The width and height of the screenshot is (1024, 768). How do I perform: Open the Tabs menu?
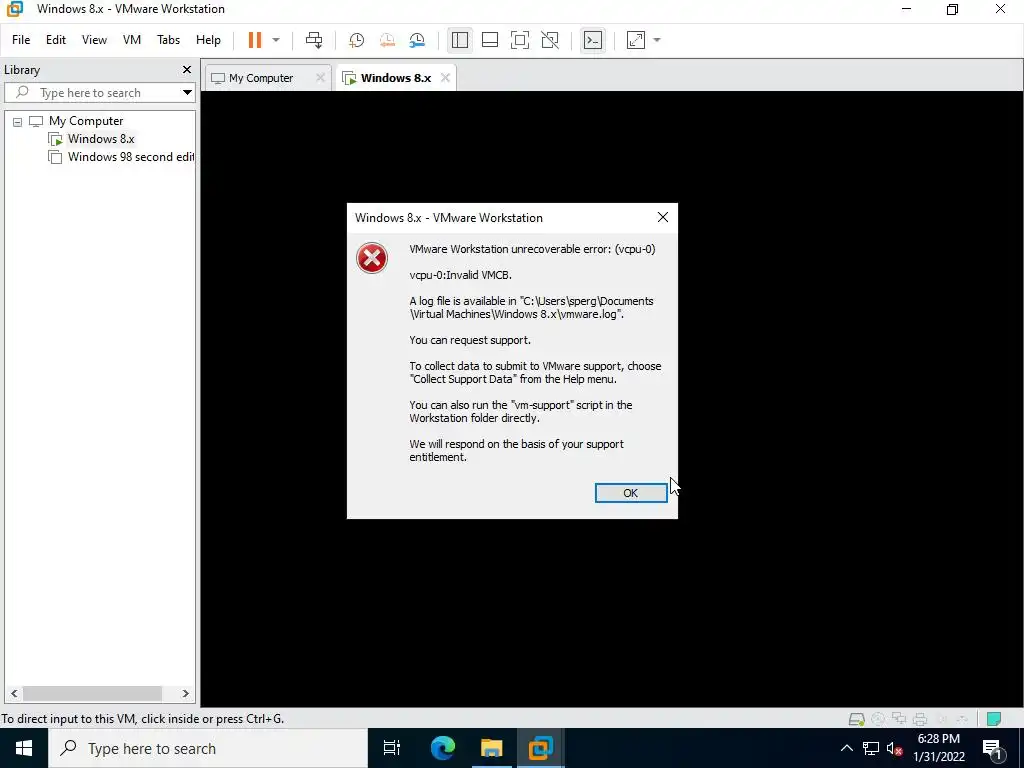(x=168, y=40)
